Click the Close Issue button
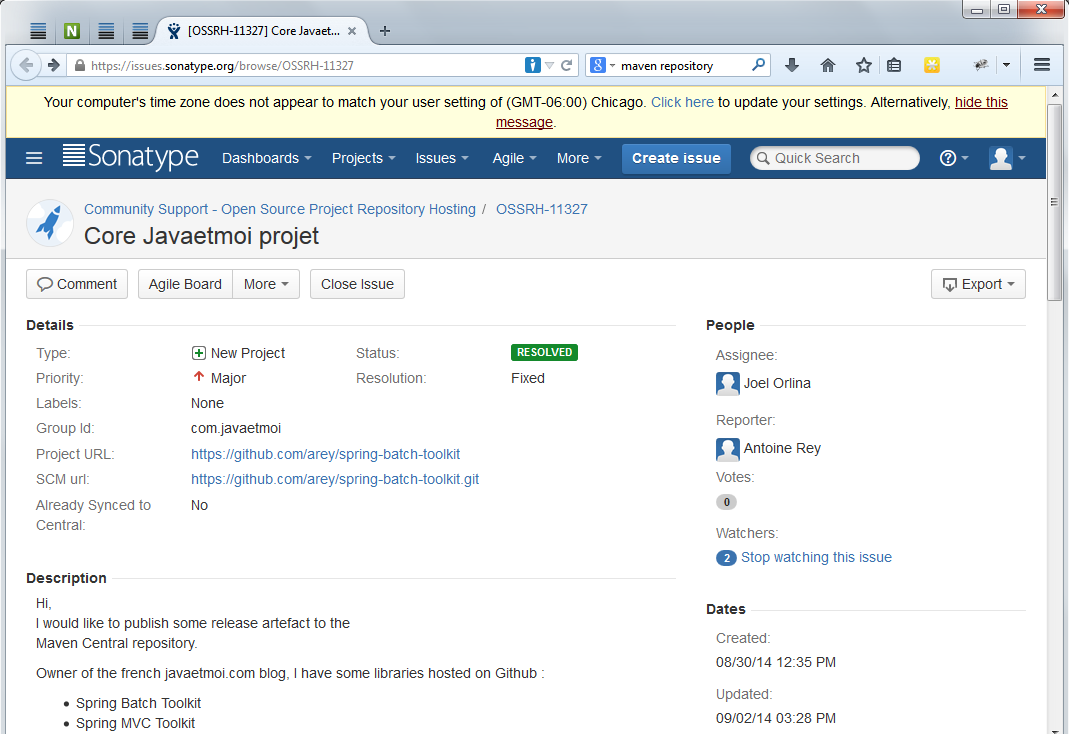Viewport: 1069px width, 734px height. (x=357, y=284)
